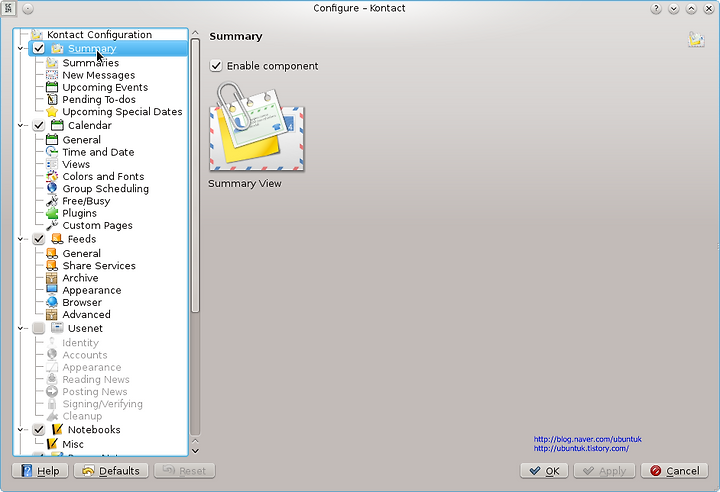Uncheck the Summary component checkbox in tree
The image size is (720, 492).
coord(39,48)
